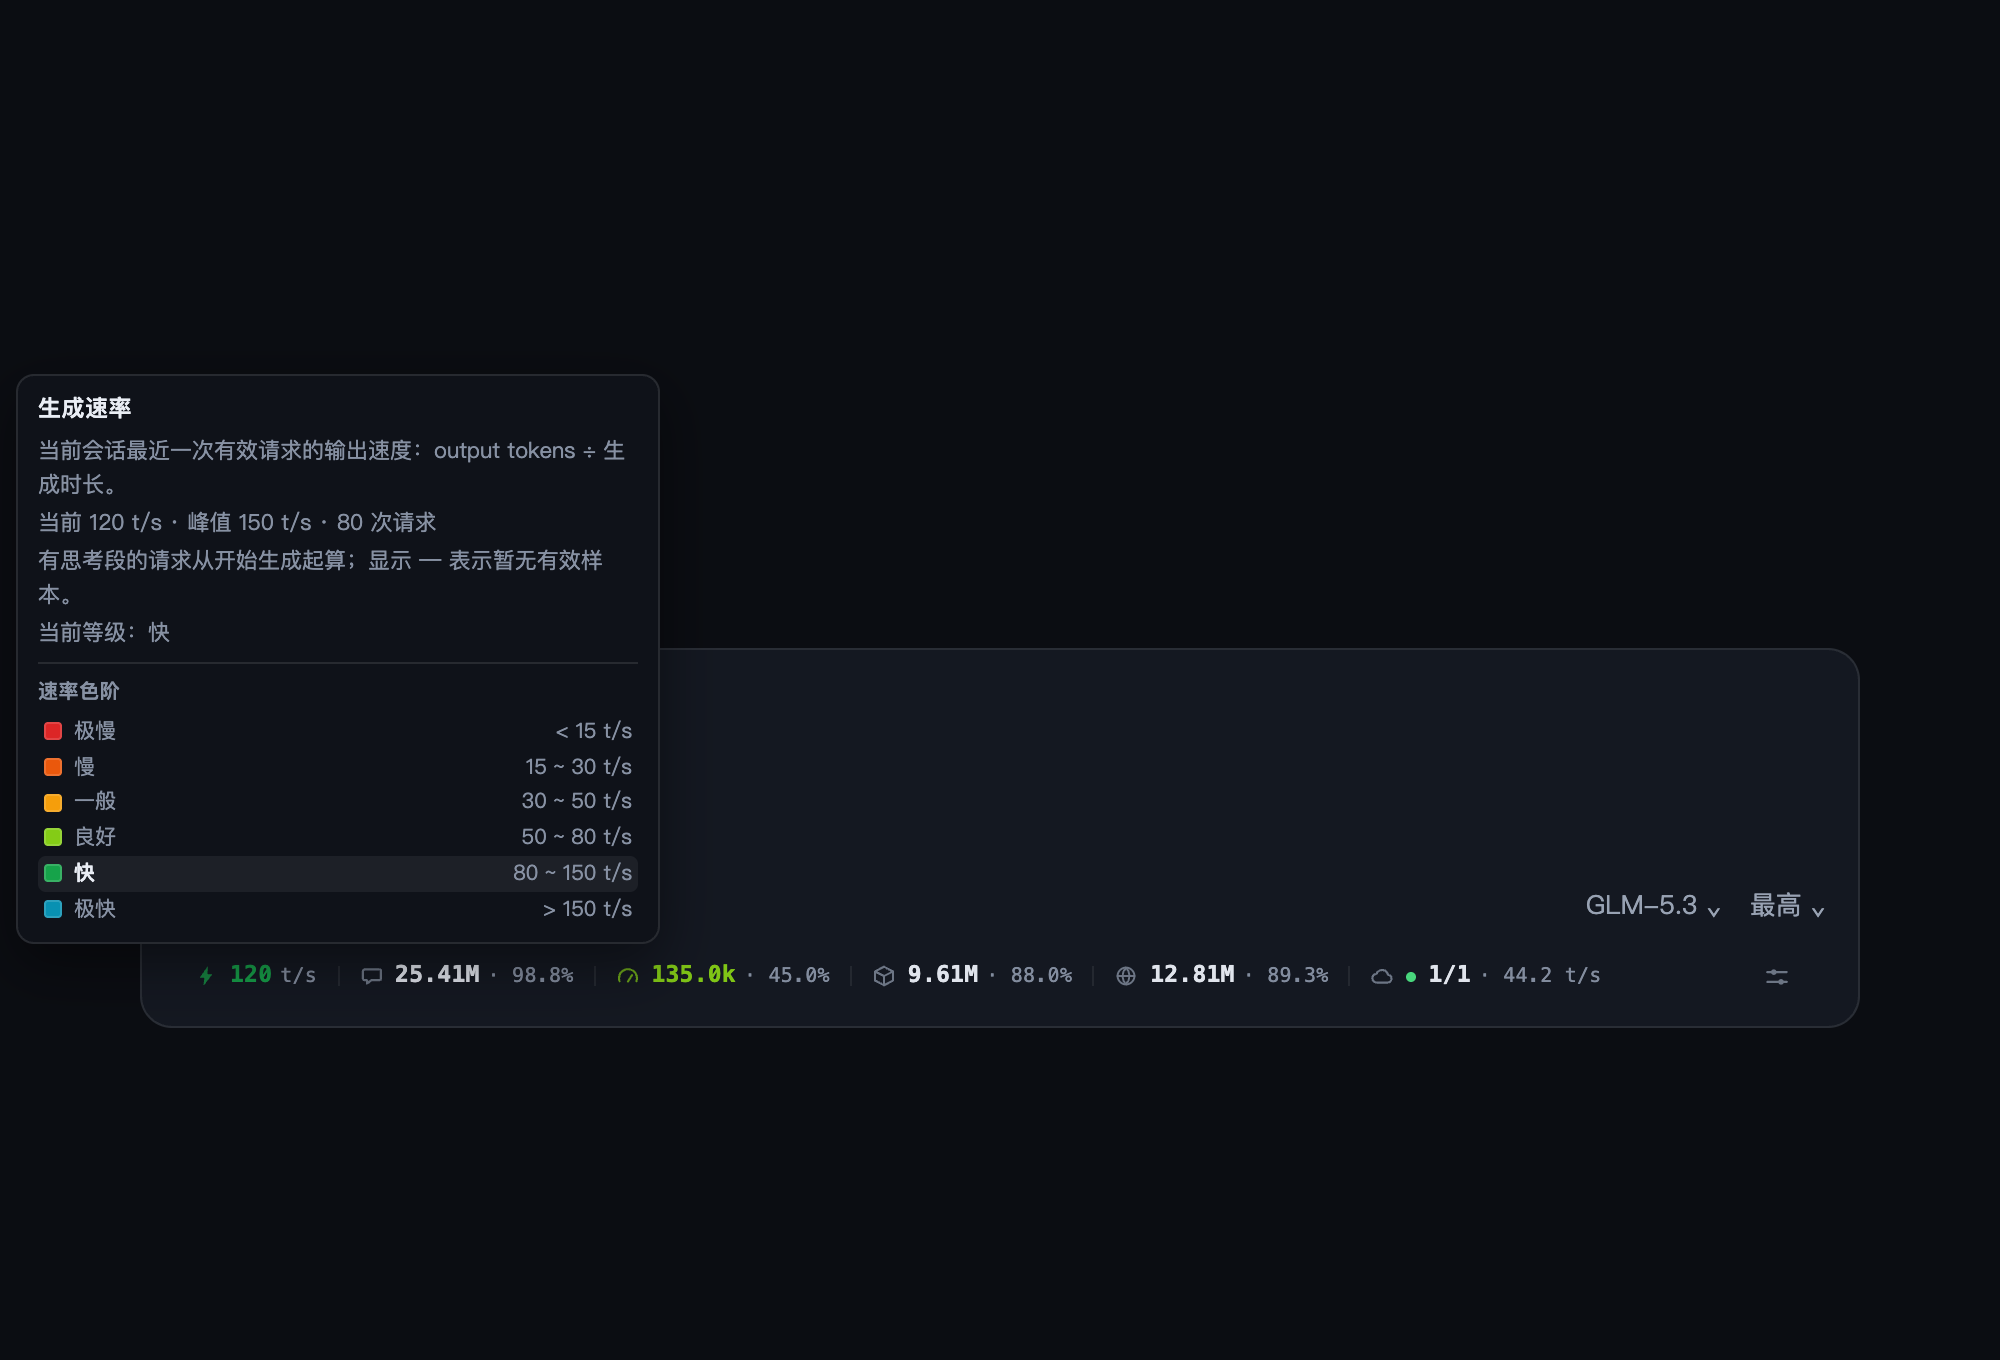
Task: Open the 最高 level dropdown
Action: click(1787, 906)
